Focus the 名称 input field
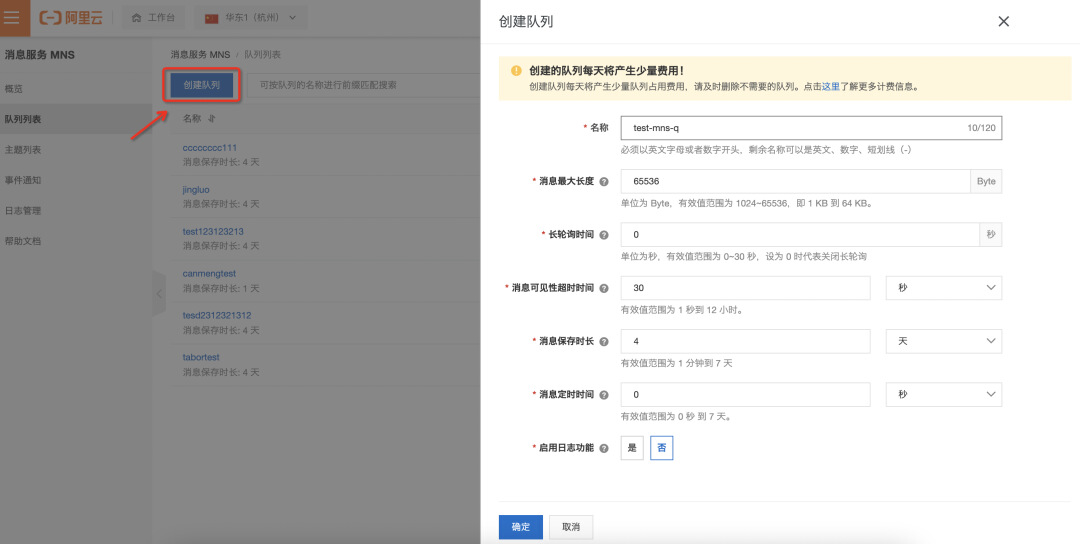This screenshot has width=1080, height=544. pyautogui.click(x=811, y=128)
